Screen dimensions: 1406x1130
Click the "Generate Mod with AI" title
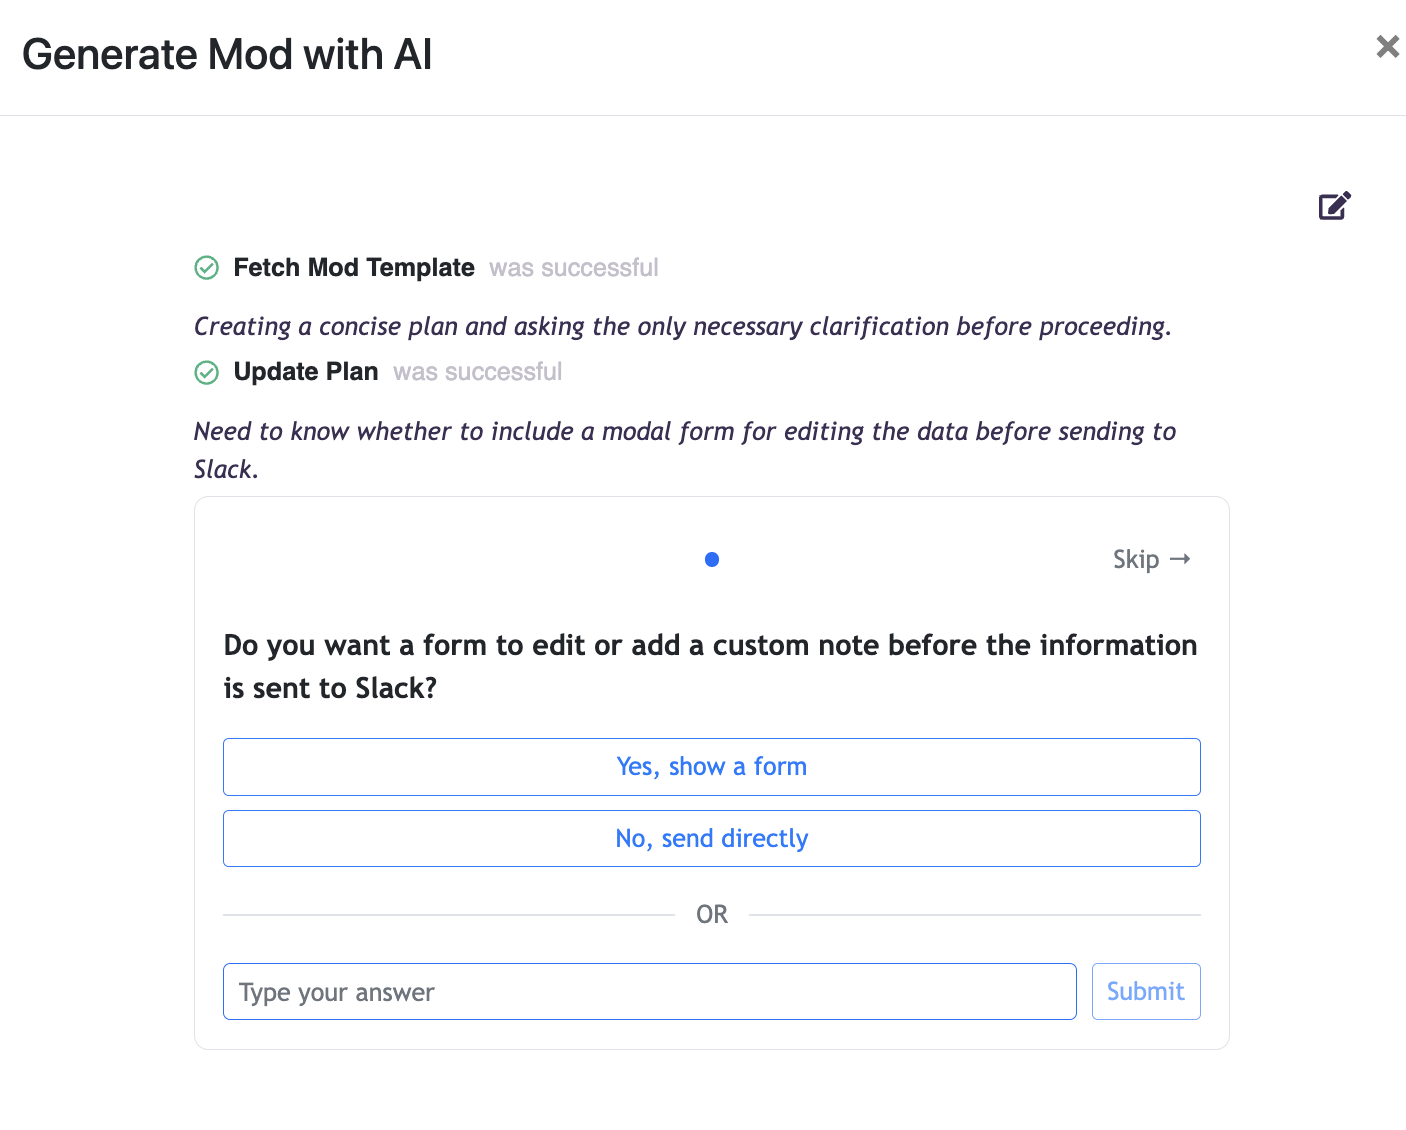coord(227,55)
